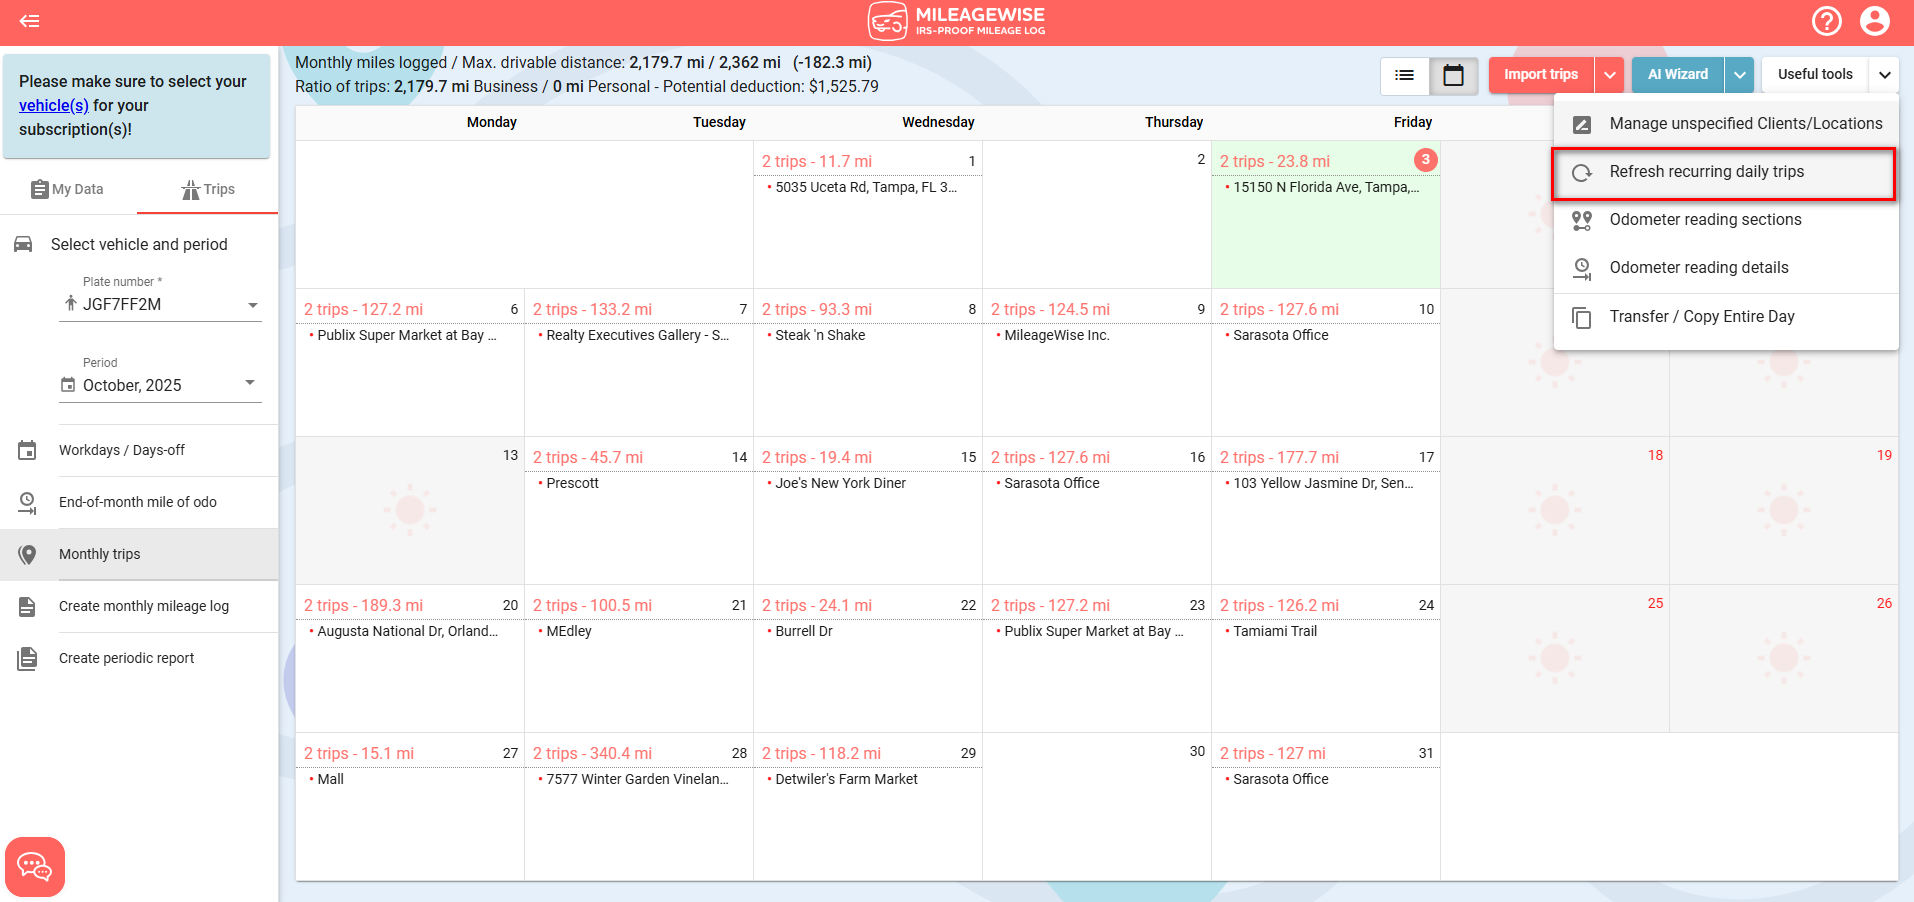
Task: Click the Manage unspecified Clients edit icon
Action: click(x=1582, y=124)
